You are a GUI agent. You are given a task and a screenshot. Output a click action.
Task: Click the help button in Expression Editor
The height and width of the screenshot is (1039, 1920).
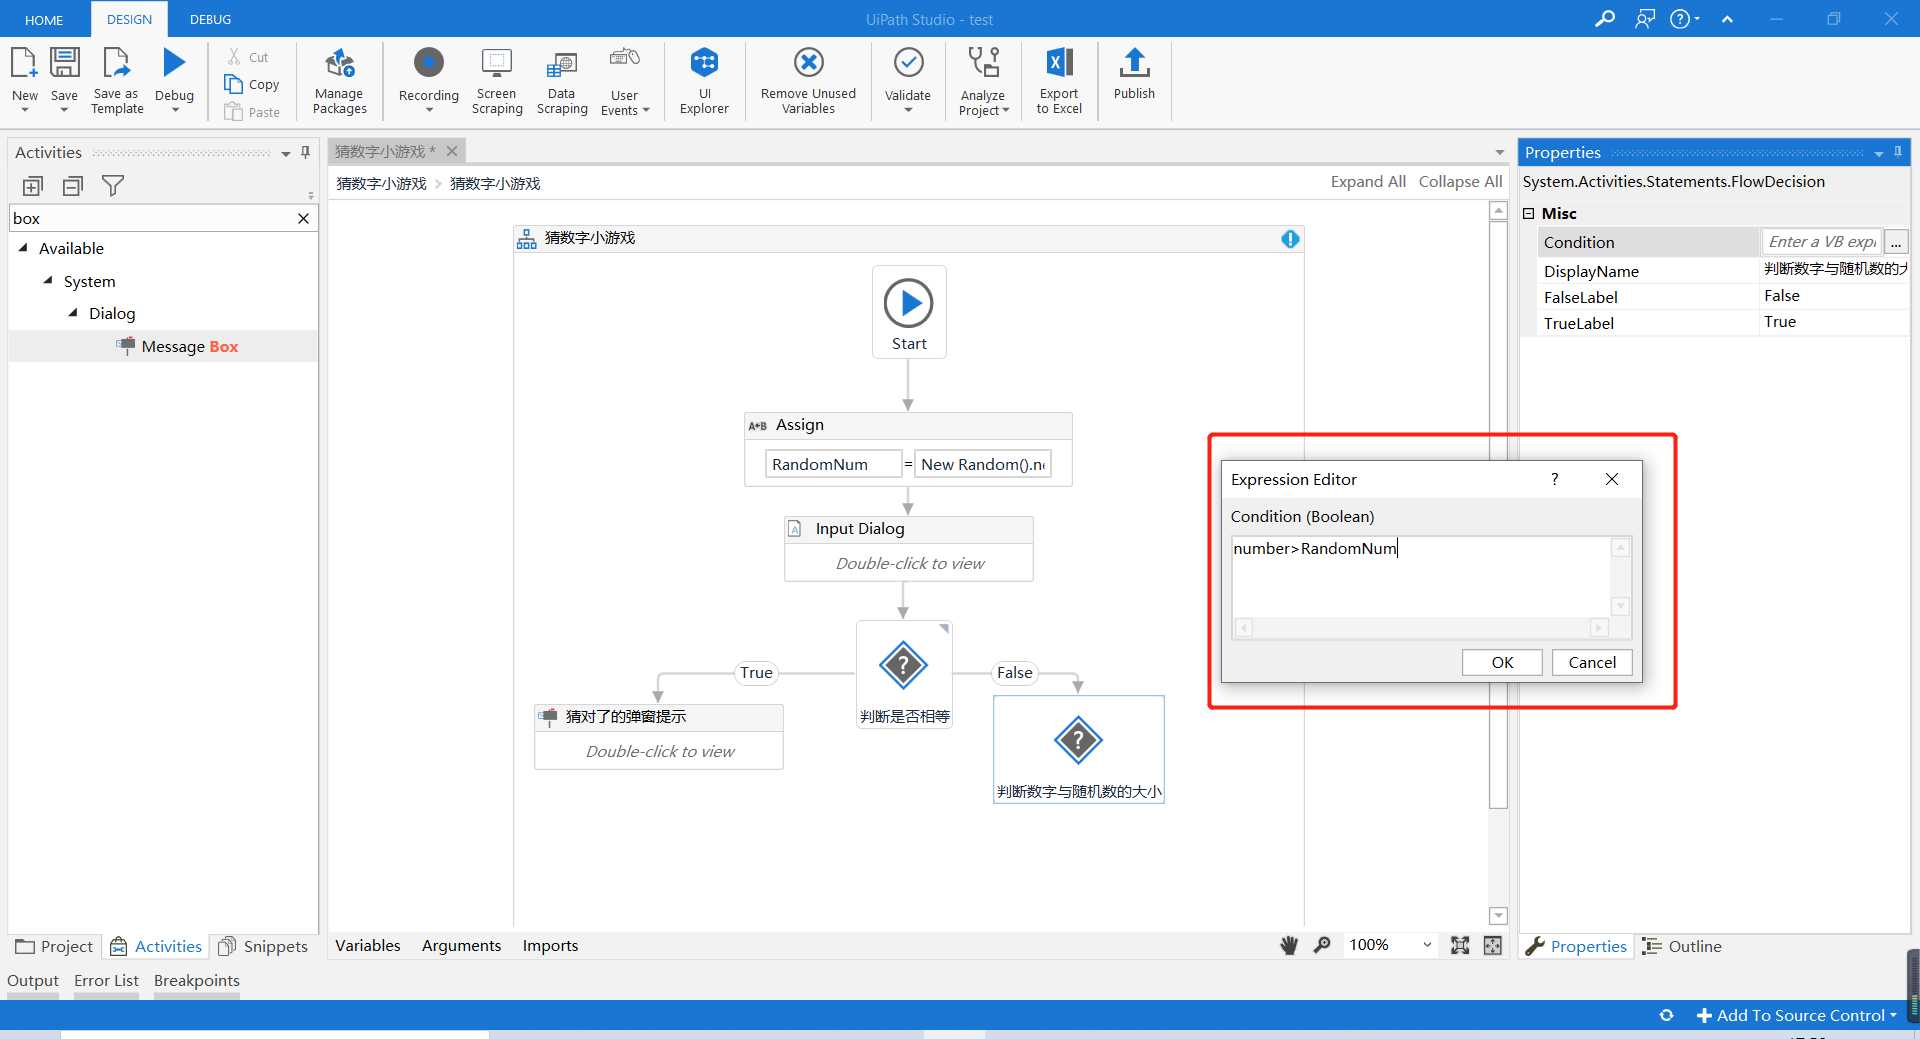pos(1554,479)
